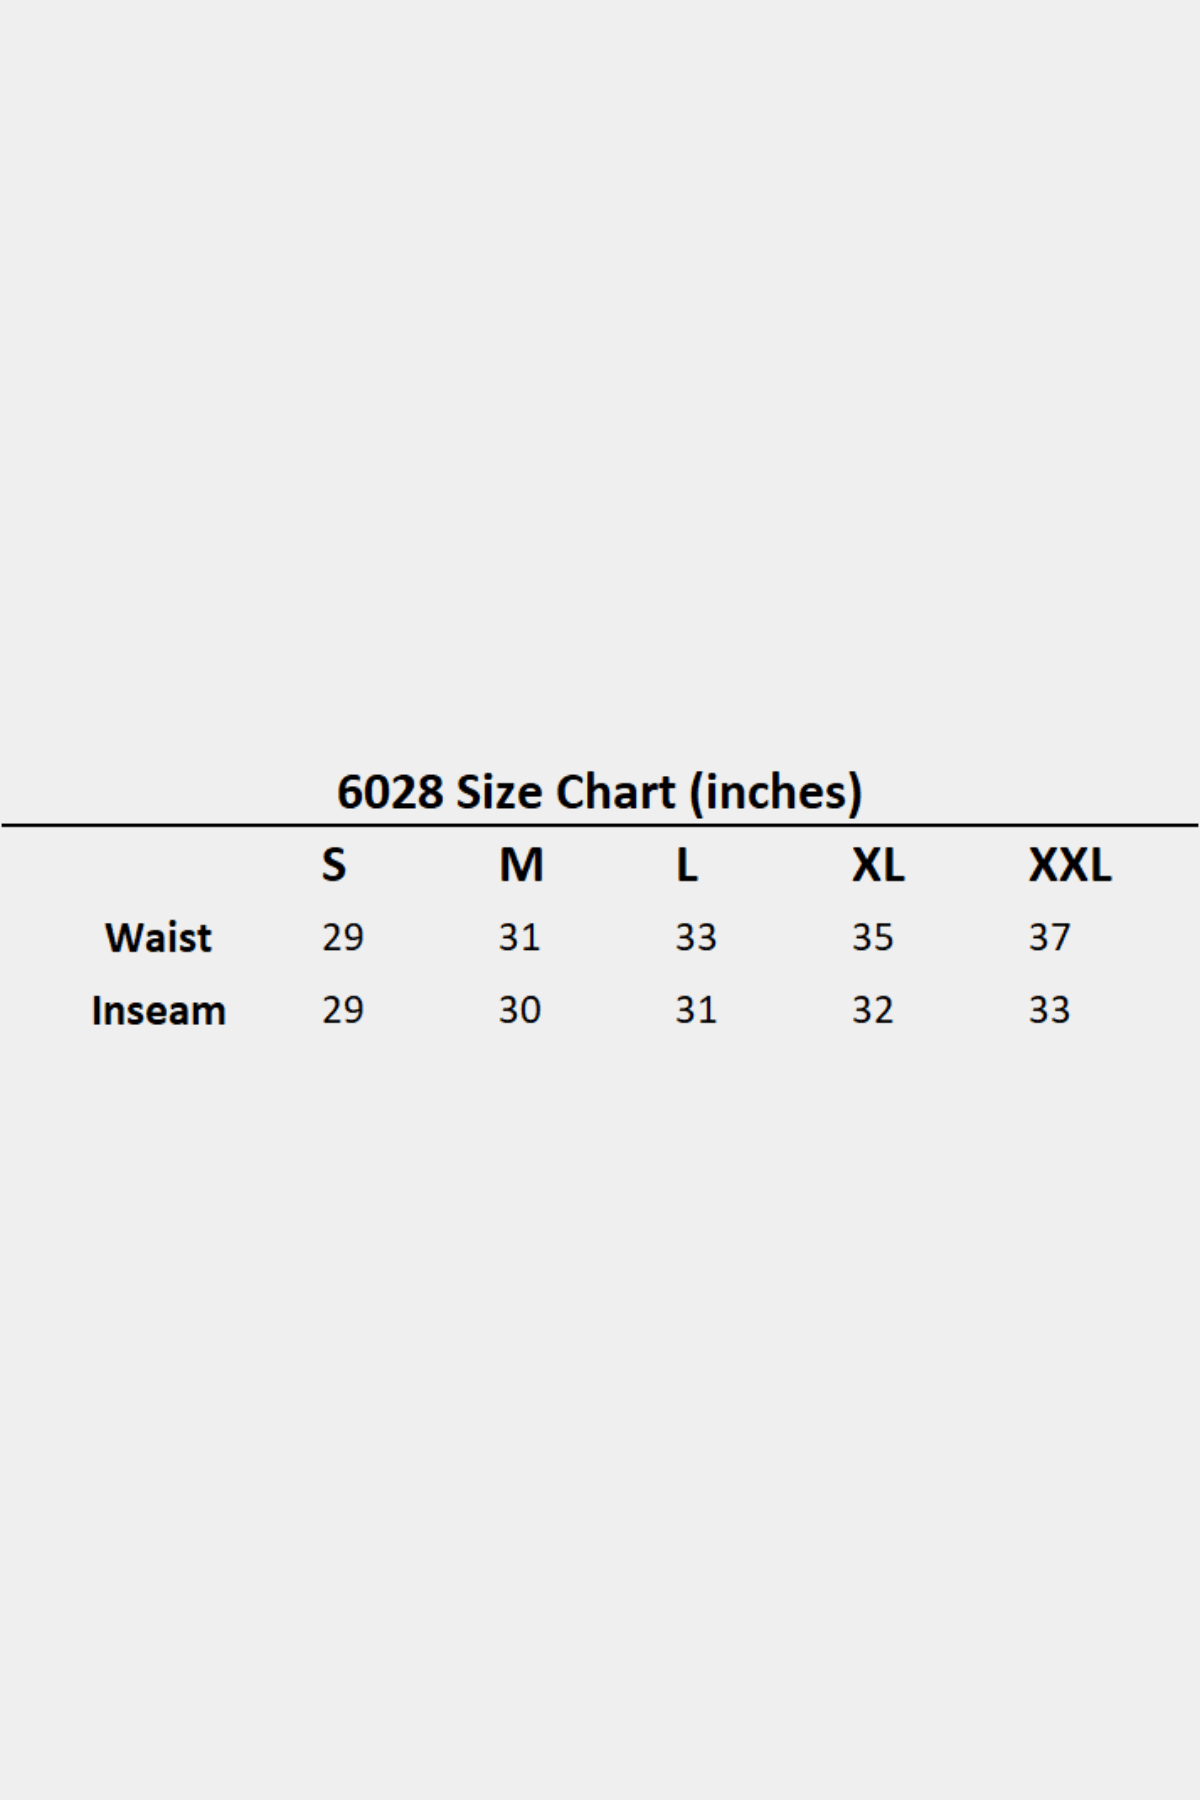Pick Inseam measurement 33 under XXL

(x=1050, y=1011)
